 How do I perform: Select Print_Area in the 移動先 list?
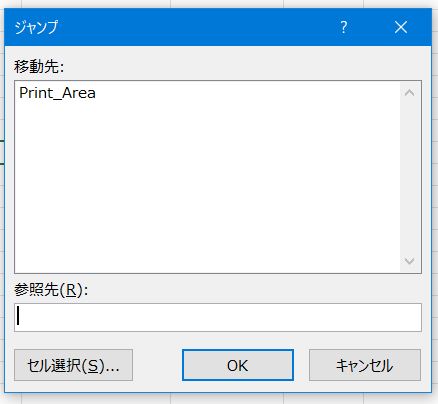pyautogui.click(x=57, y=93)
